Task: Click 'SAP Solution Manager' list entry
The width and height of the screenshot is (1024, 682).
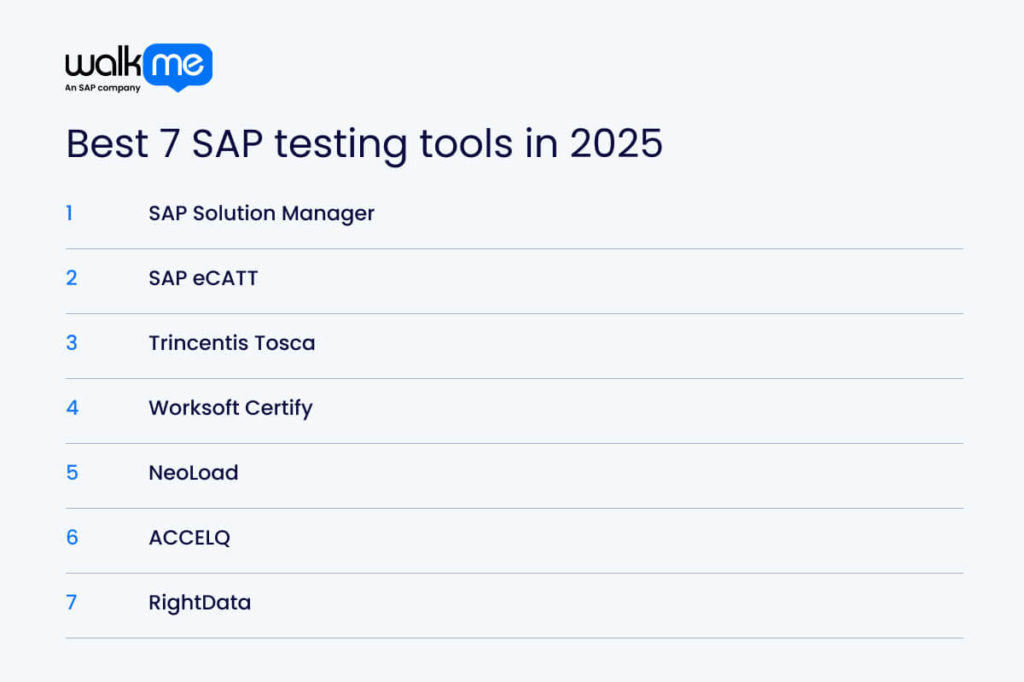Action: tap(261, 214)
